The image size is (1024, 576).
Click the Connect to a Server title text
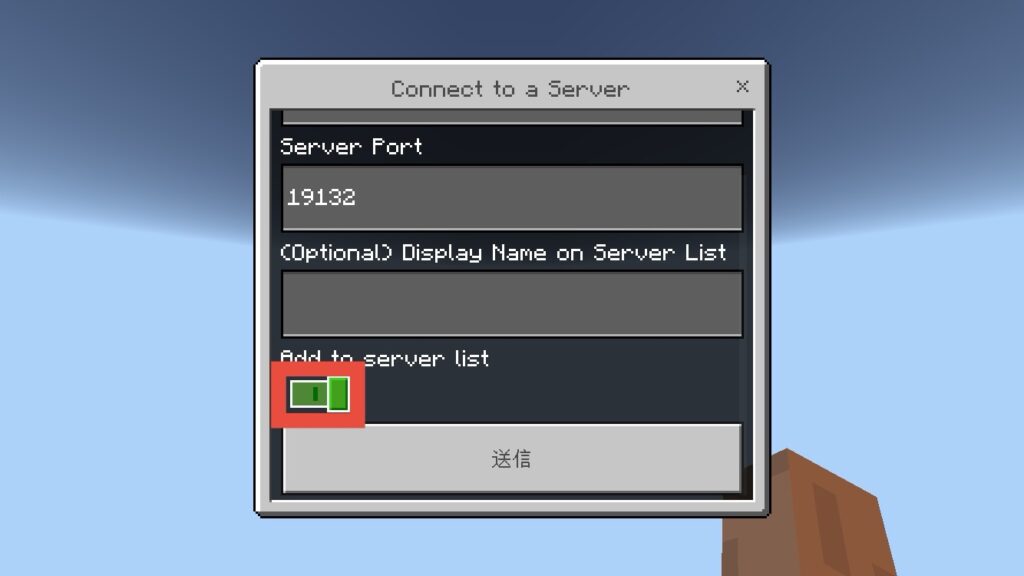pos(510,89)
